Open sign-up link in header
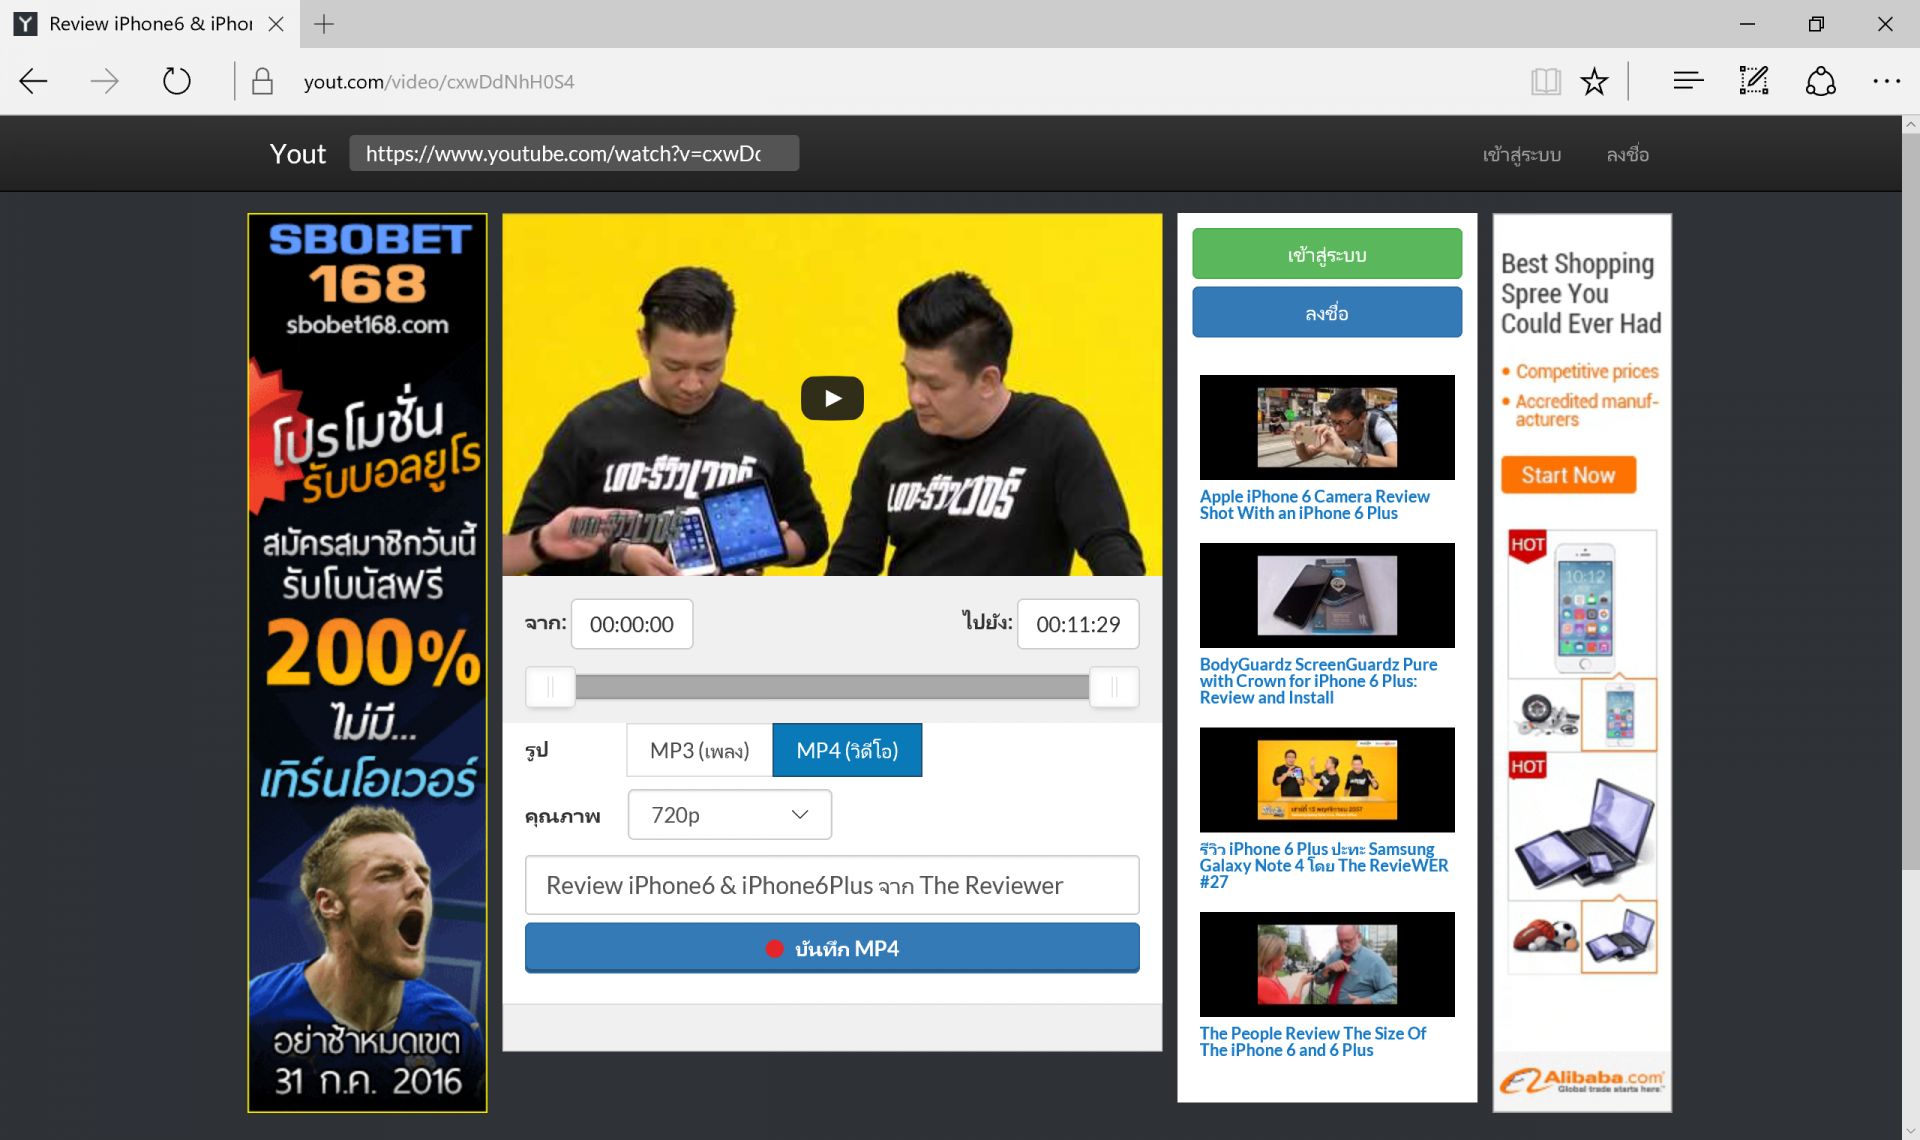The image size is (1920, 1140). click(1628, 154)
